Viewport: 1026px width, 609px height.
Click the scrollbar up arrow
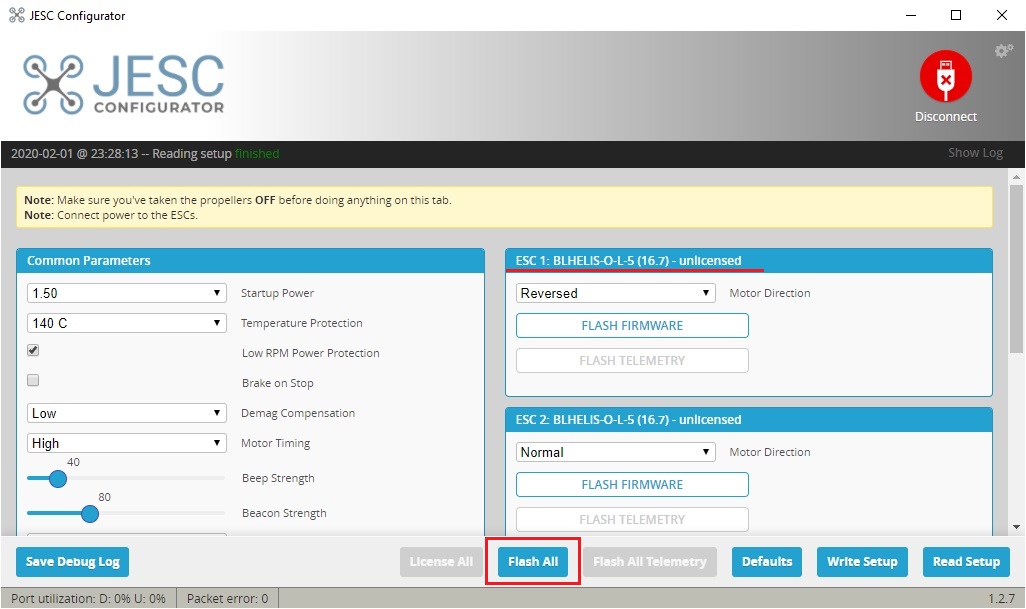(x=1016, y=177)
